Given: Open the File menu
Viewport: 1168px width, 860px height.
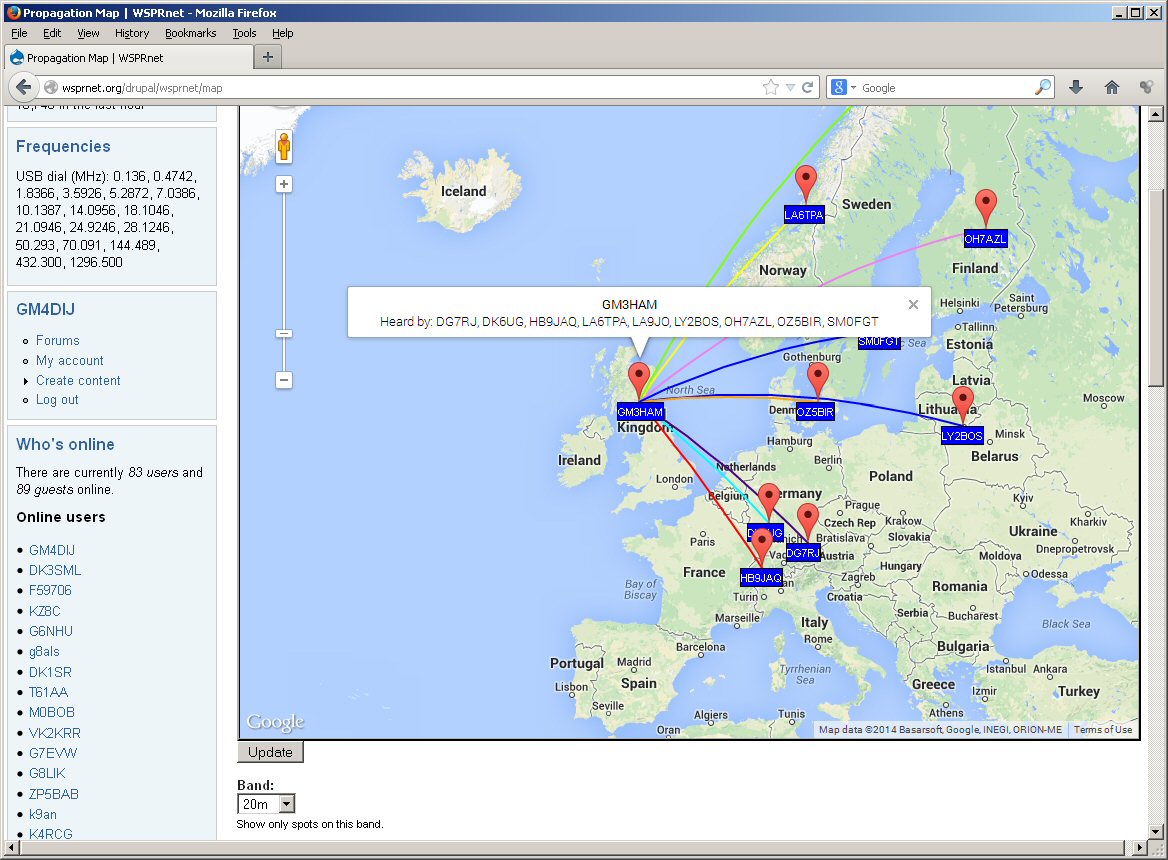Looking at the screenshot, I should 19,33.
